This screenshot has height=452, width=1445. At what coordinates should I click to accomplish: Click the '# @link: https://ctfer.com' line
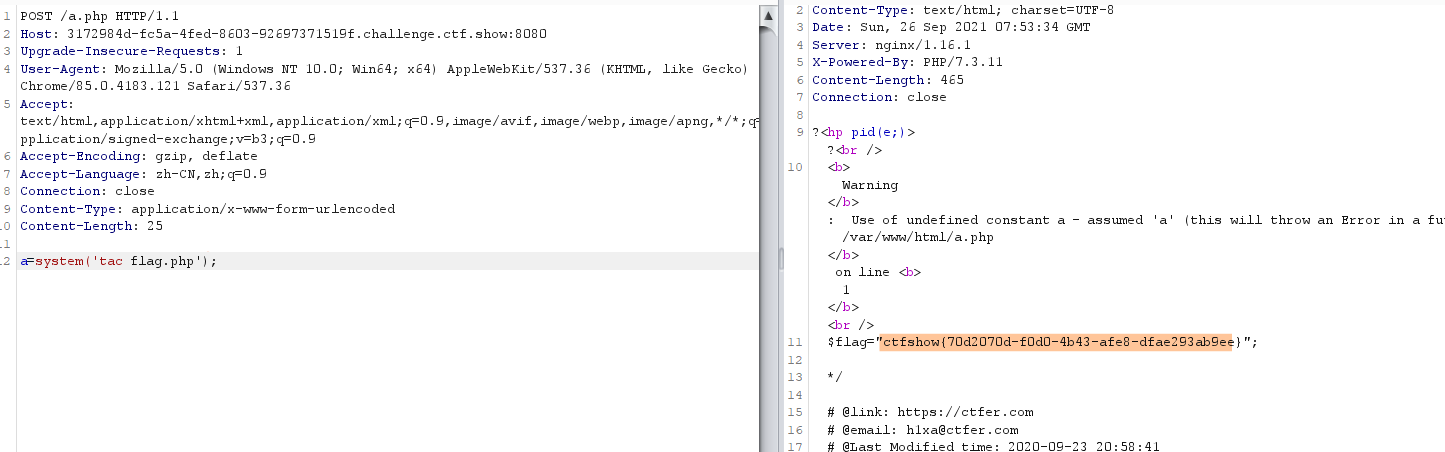pos(930,412)
